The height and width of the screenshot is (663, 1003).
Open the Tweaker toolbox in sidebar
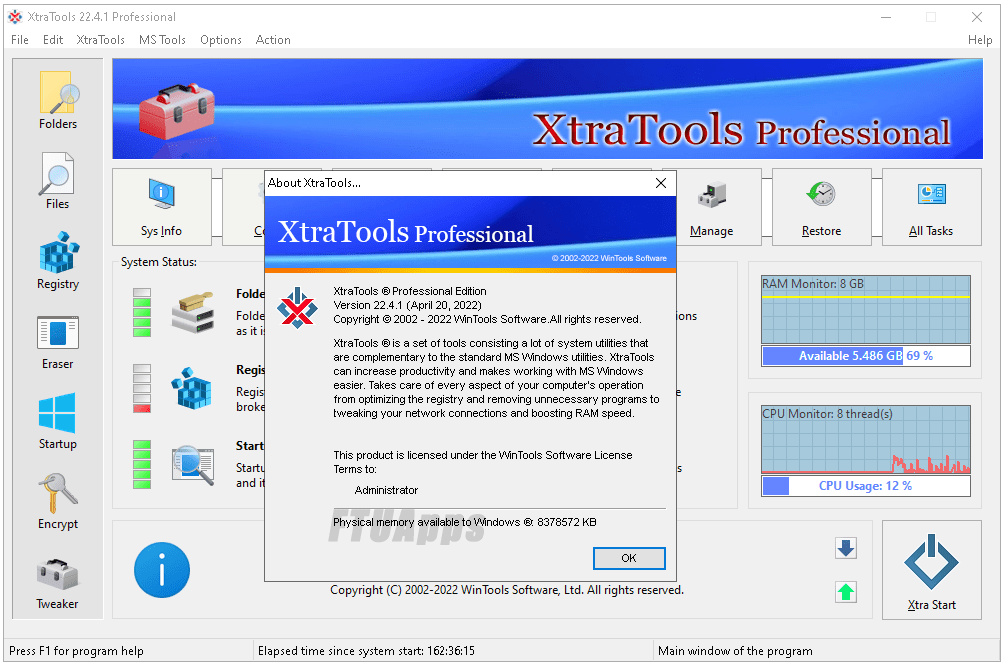[x=58, y=583]
